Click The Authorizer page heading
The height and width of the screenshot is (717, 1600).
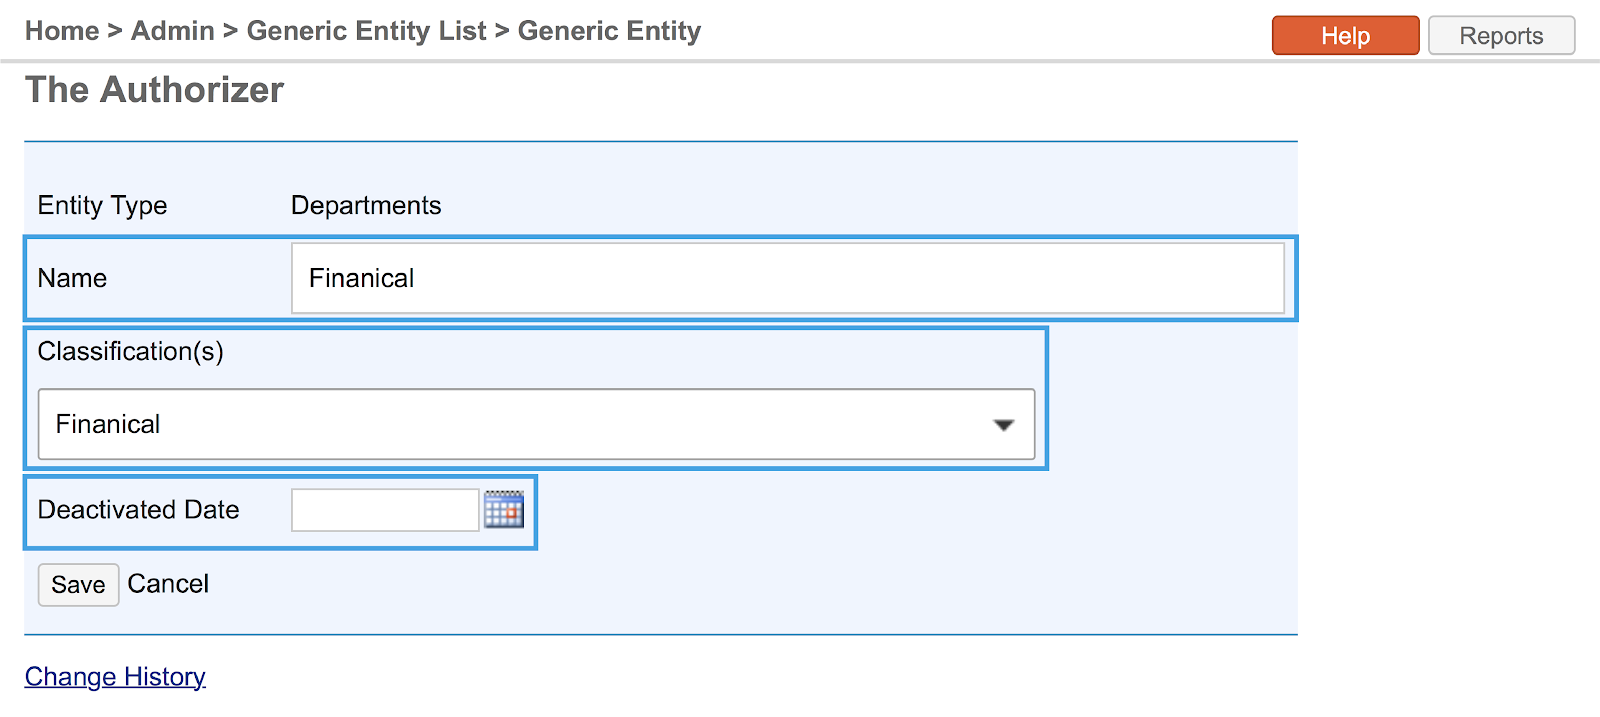pos(155,90)
